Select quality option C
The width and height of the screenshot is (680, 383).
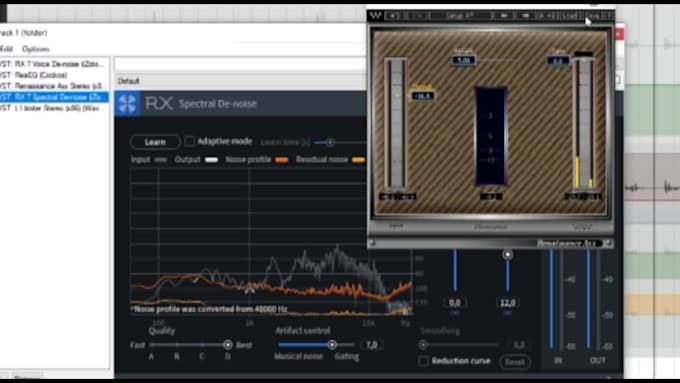[202, 356]
